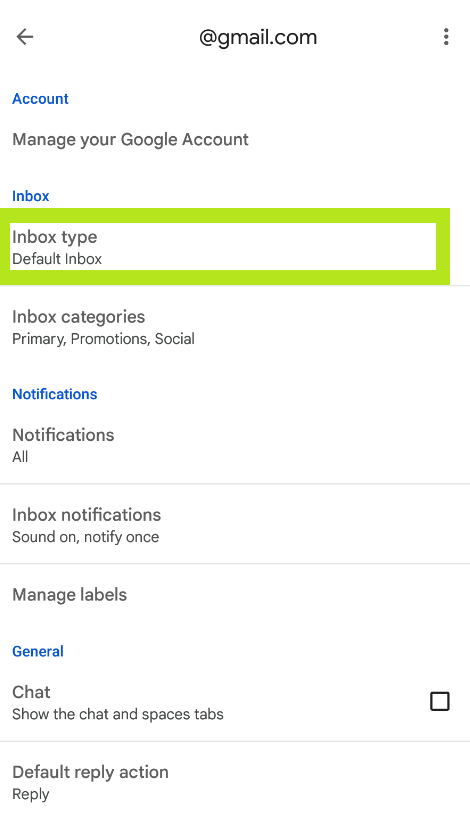Open Inbox categories setting
Viewport: 470px width, 820px height.
tap(235, 327)
